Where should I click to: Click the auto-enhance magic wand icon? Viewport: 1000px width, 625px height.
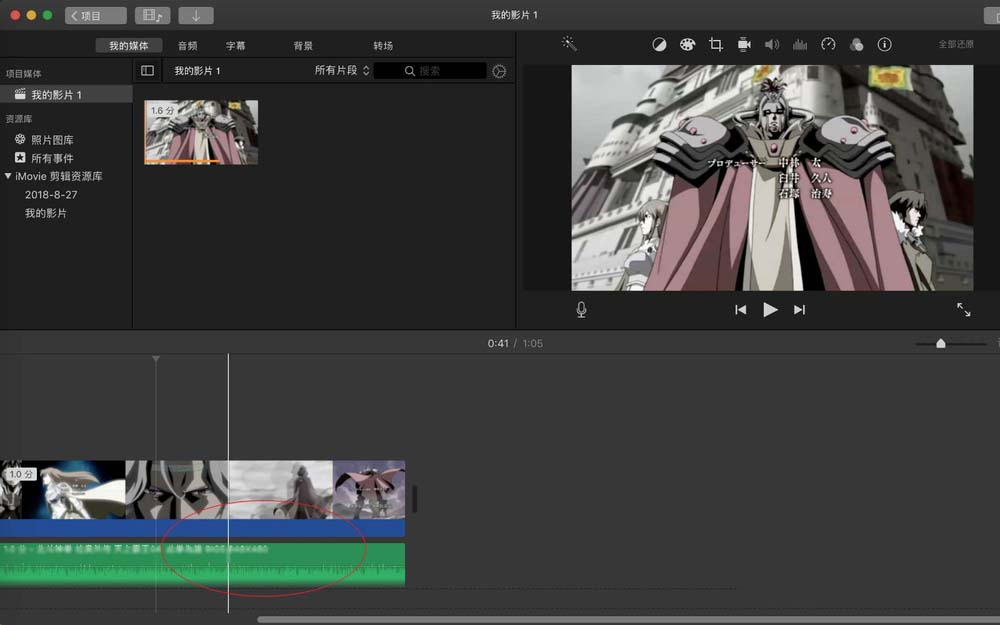point(568,44)
